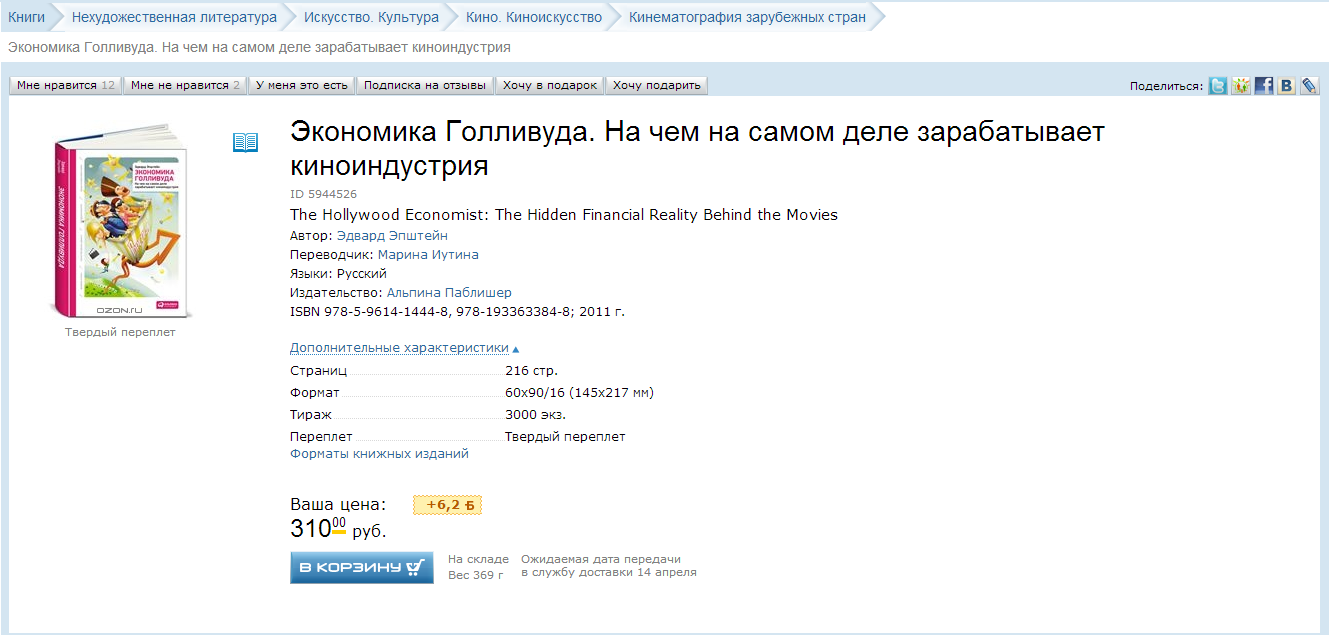Select the price '310 руб.'
The image size is (1329, 635).
click(338, 530)
